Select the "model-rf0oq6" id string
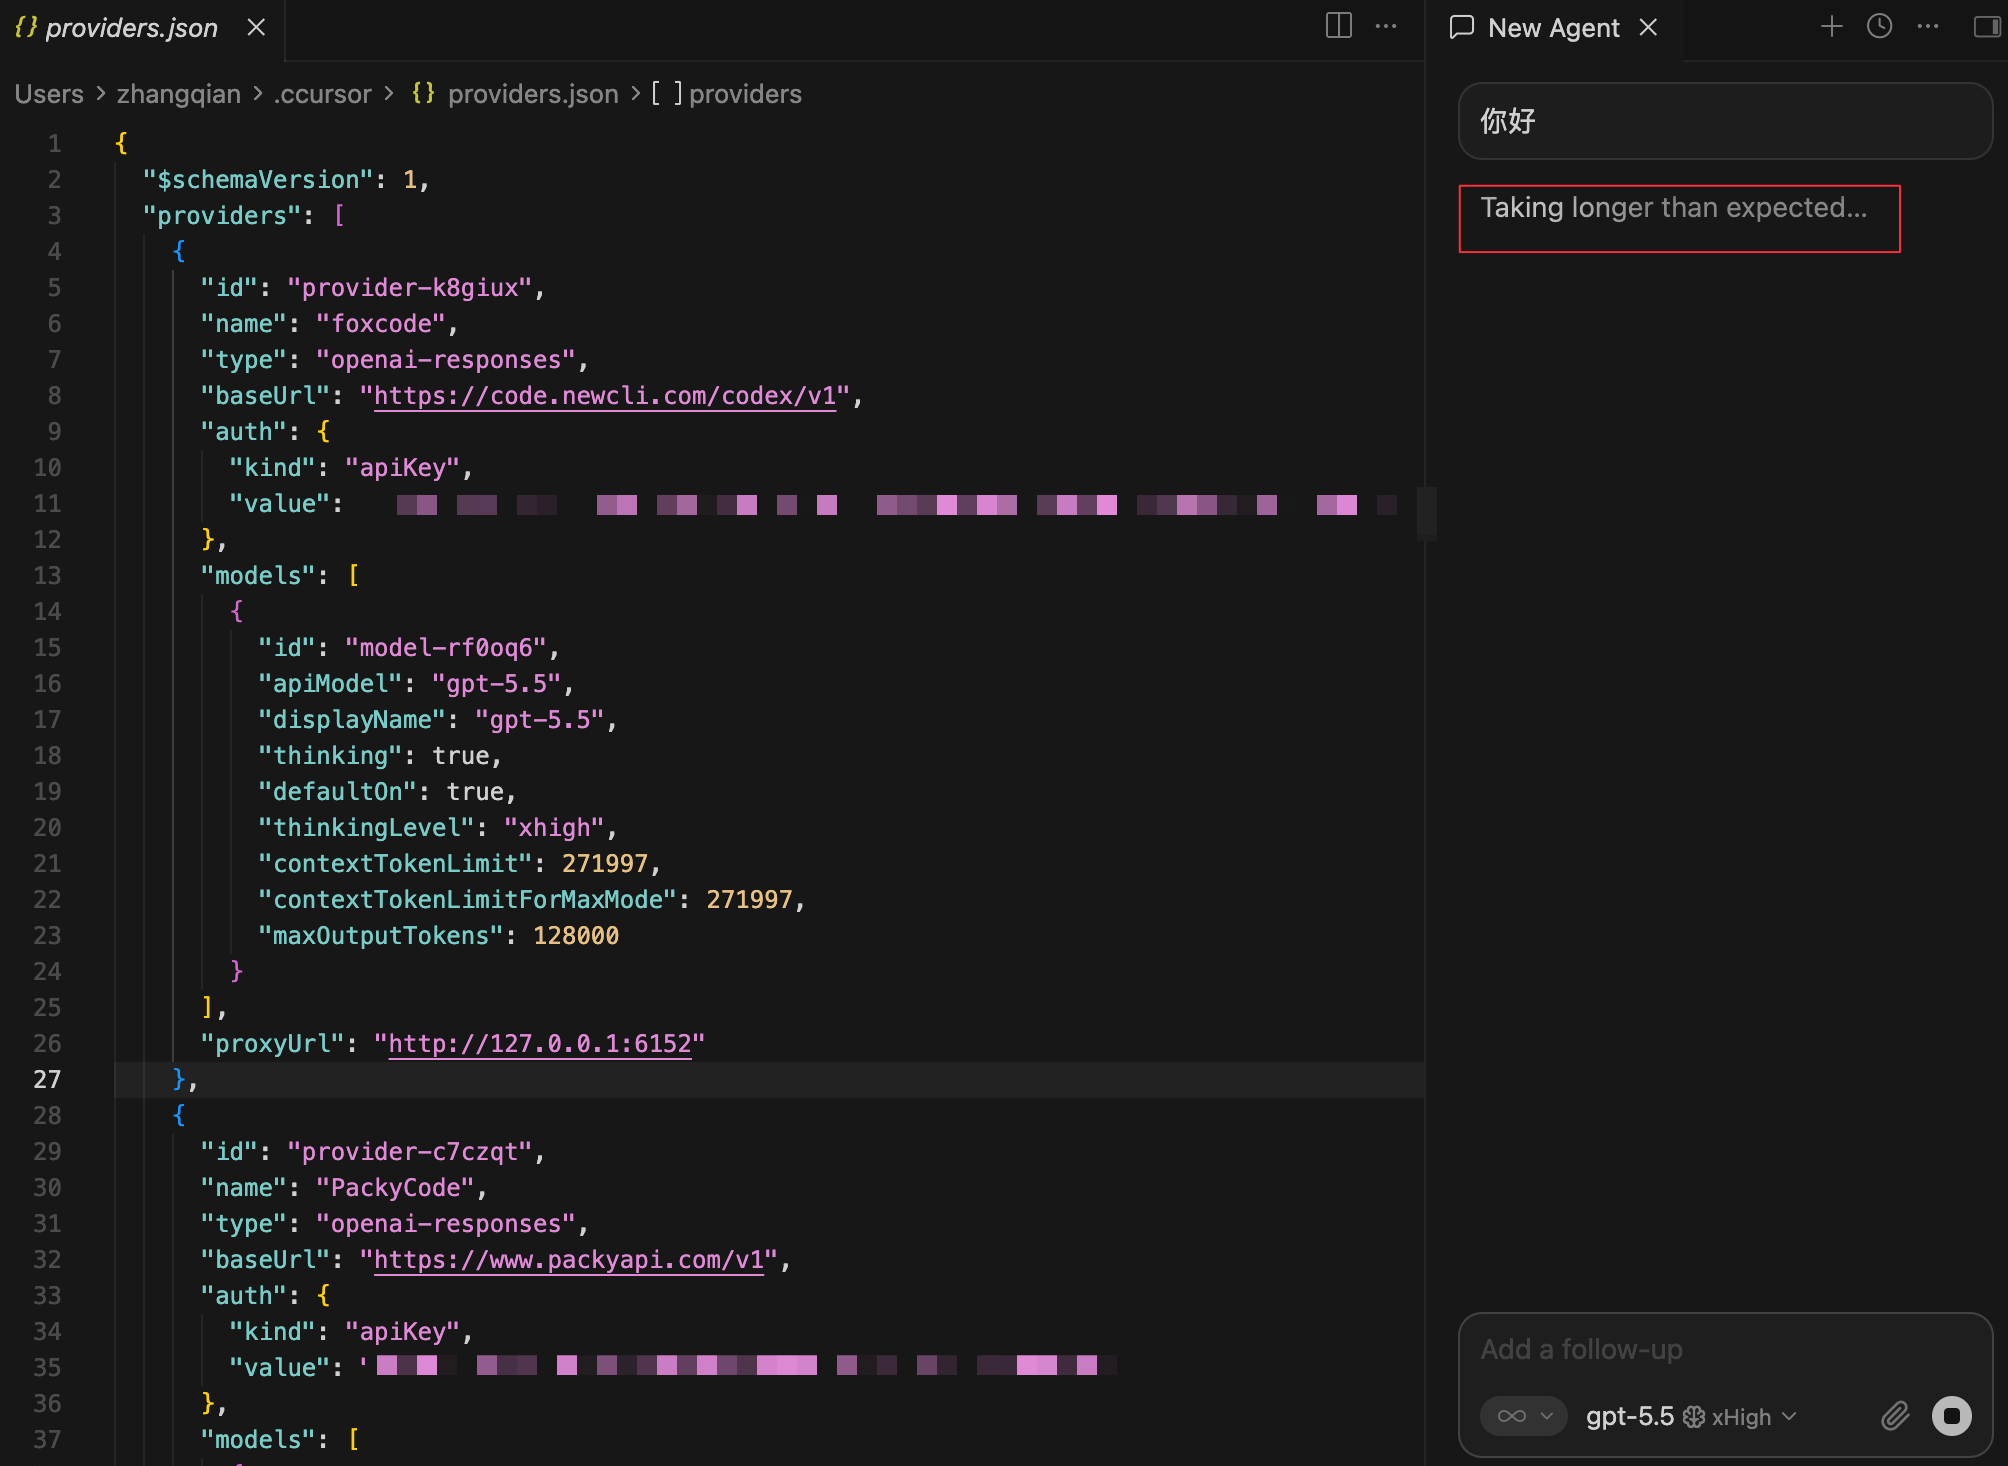Viewport: 2008px width, 1466px height. [446, 648]
